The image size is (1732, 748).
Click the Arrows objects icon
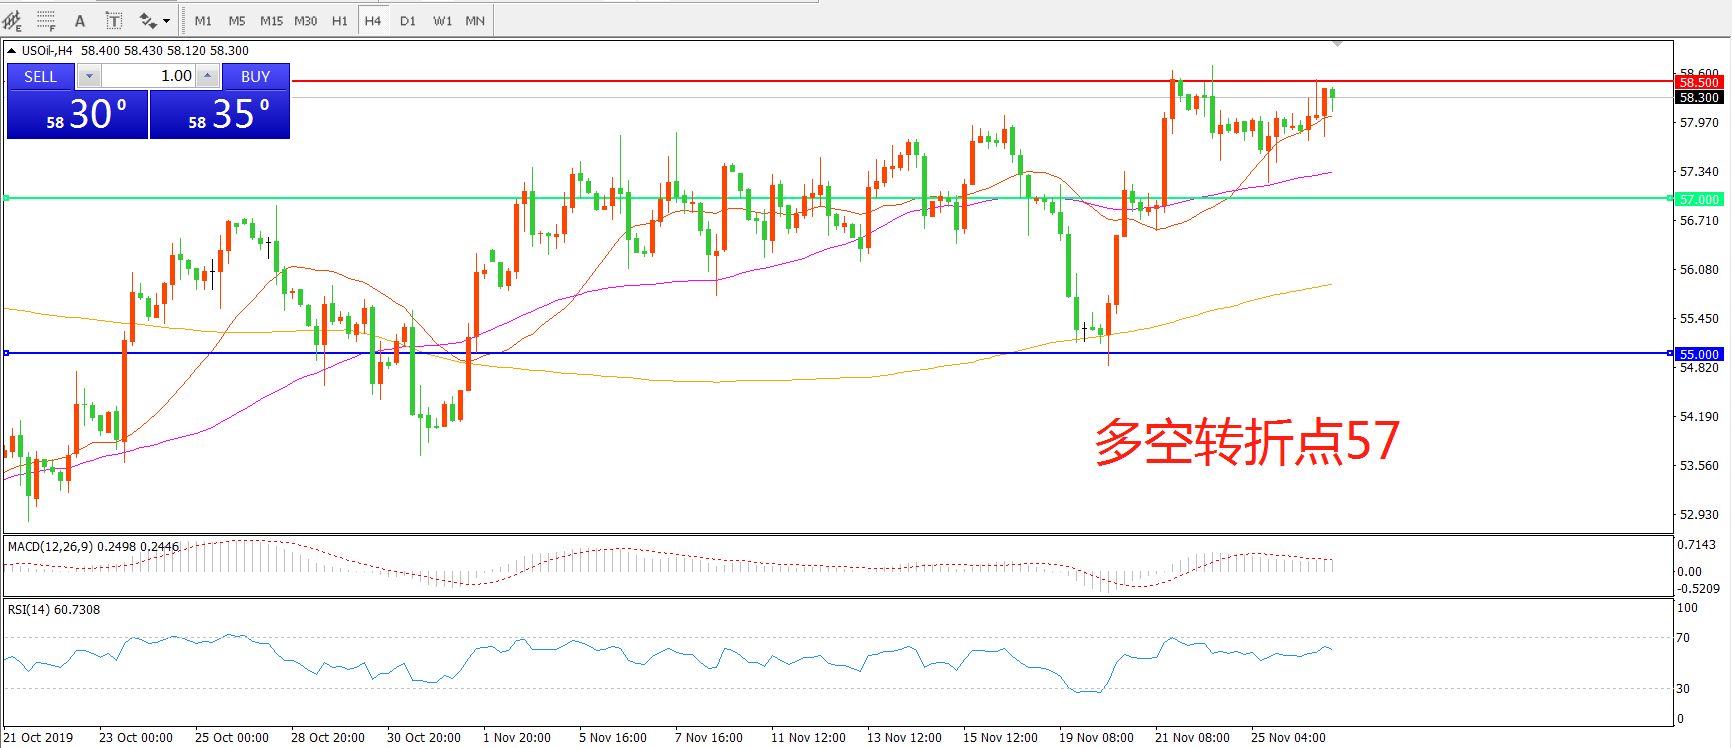(148, 20)
